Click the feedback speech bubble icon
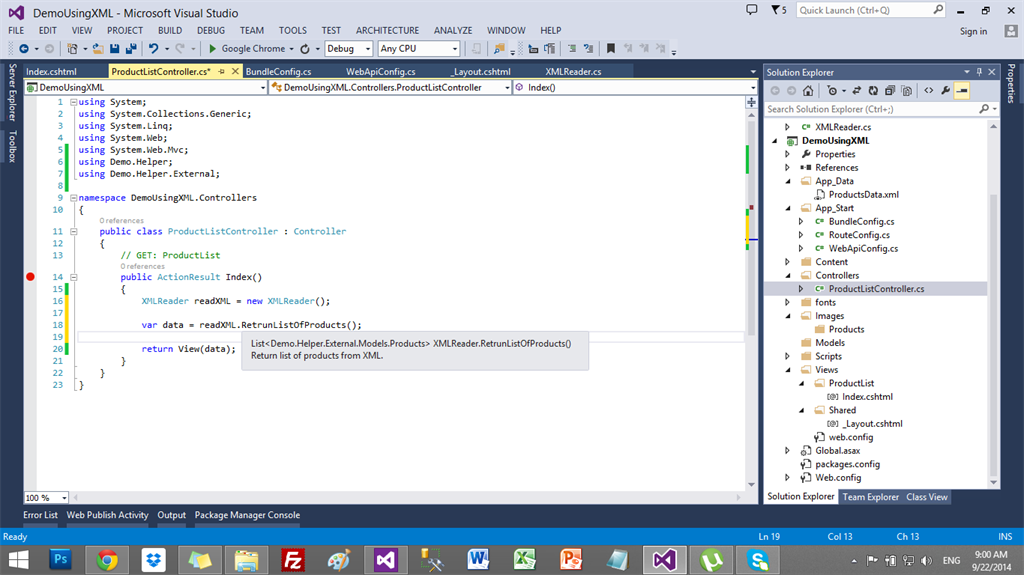The height and width of the screenshot is (575, 1024). click(753, 10)
